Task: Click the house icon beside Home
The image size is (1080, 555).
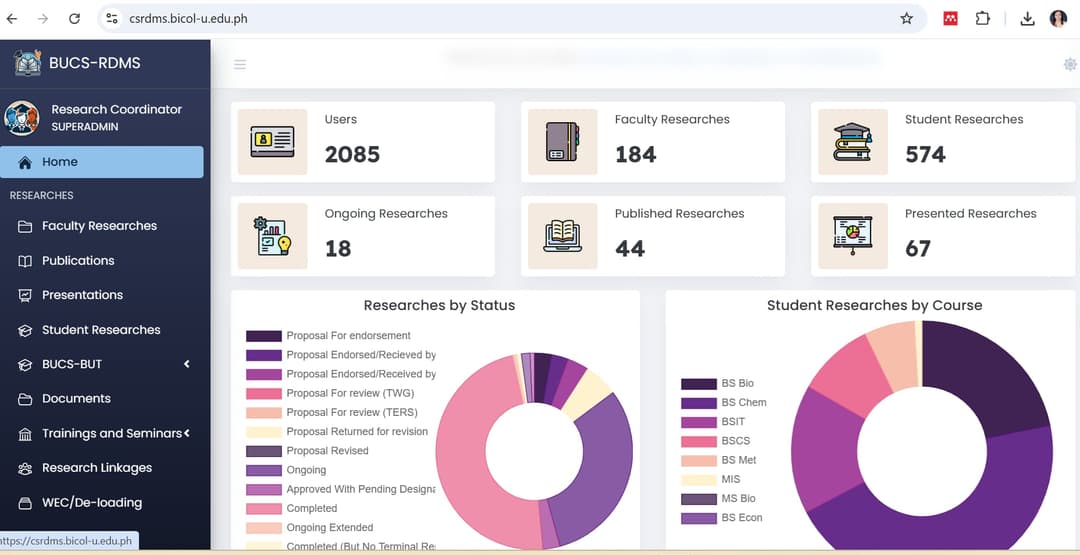Action: [x=25, y=163]
